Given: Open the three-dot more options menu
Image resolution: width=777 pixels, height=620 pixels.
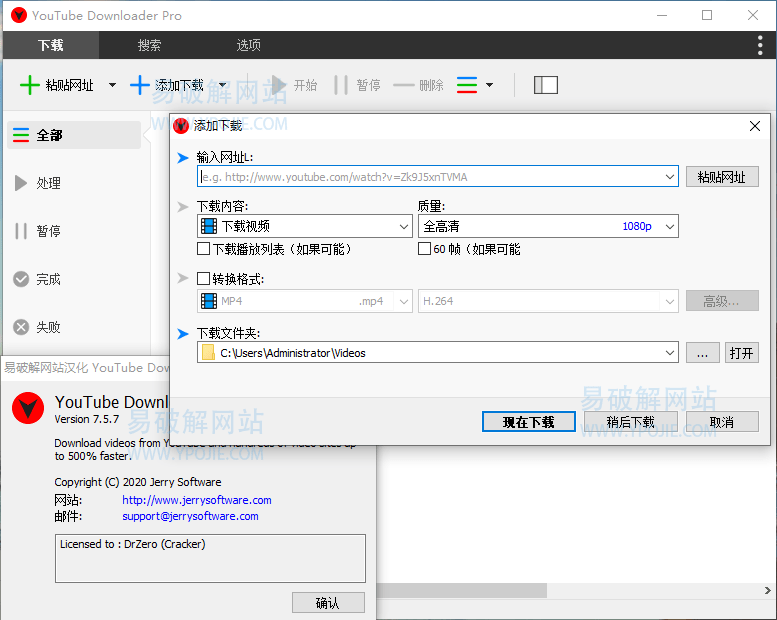Looking at the screenshot, I should pyautogui.click(x=760, y=45).
